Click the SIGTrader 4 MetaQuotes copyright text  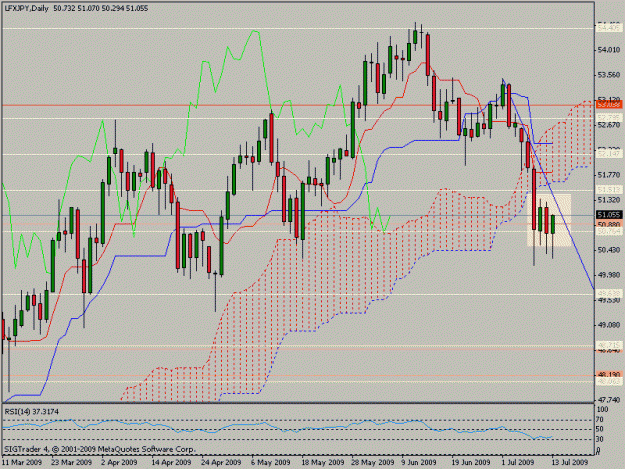pyautogui.click(x=100, y=449)
